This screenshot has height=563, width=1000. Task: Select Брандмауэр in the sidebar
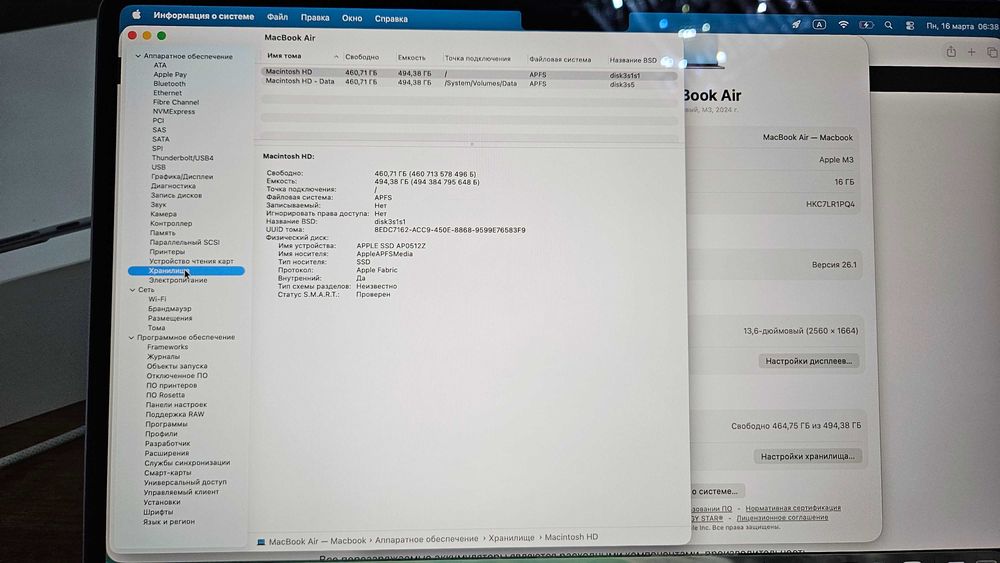[170, 309]
